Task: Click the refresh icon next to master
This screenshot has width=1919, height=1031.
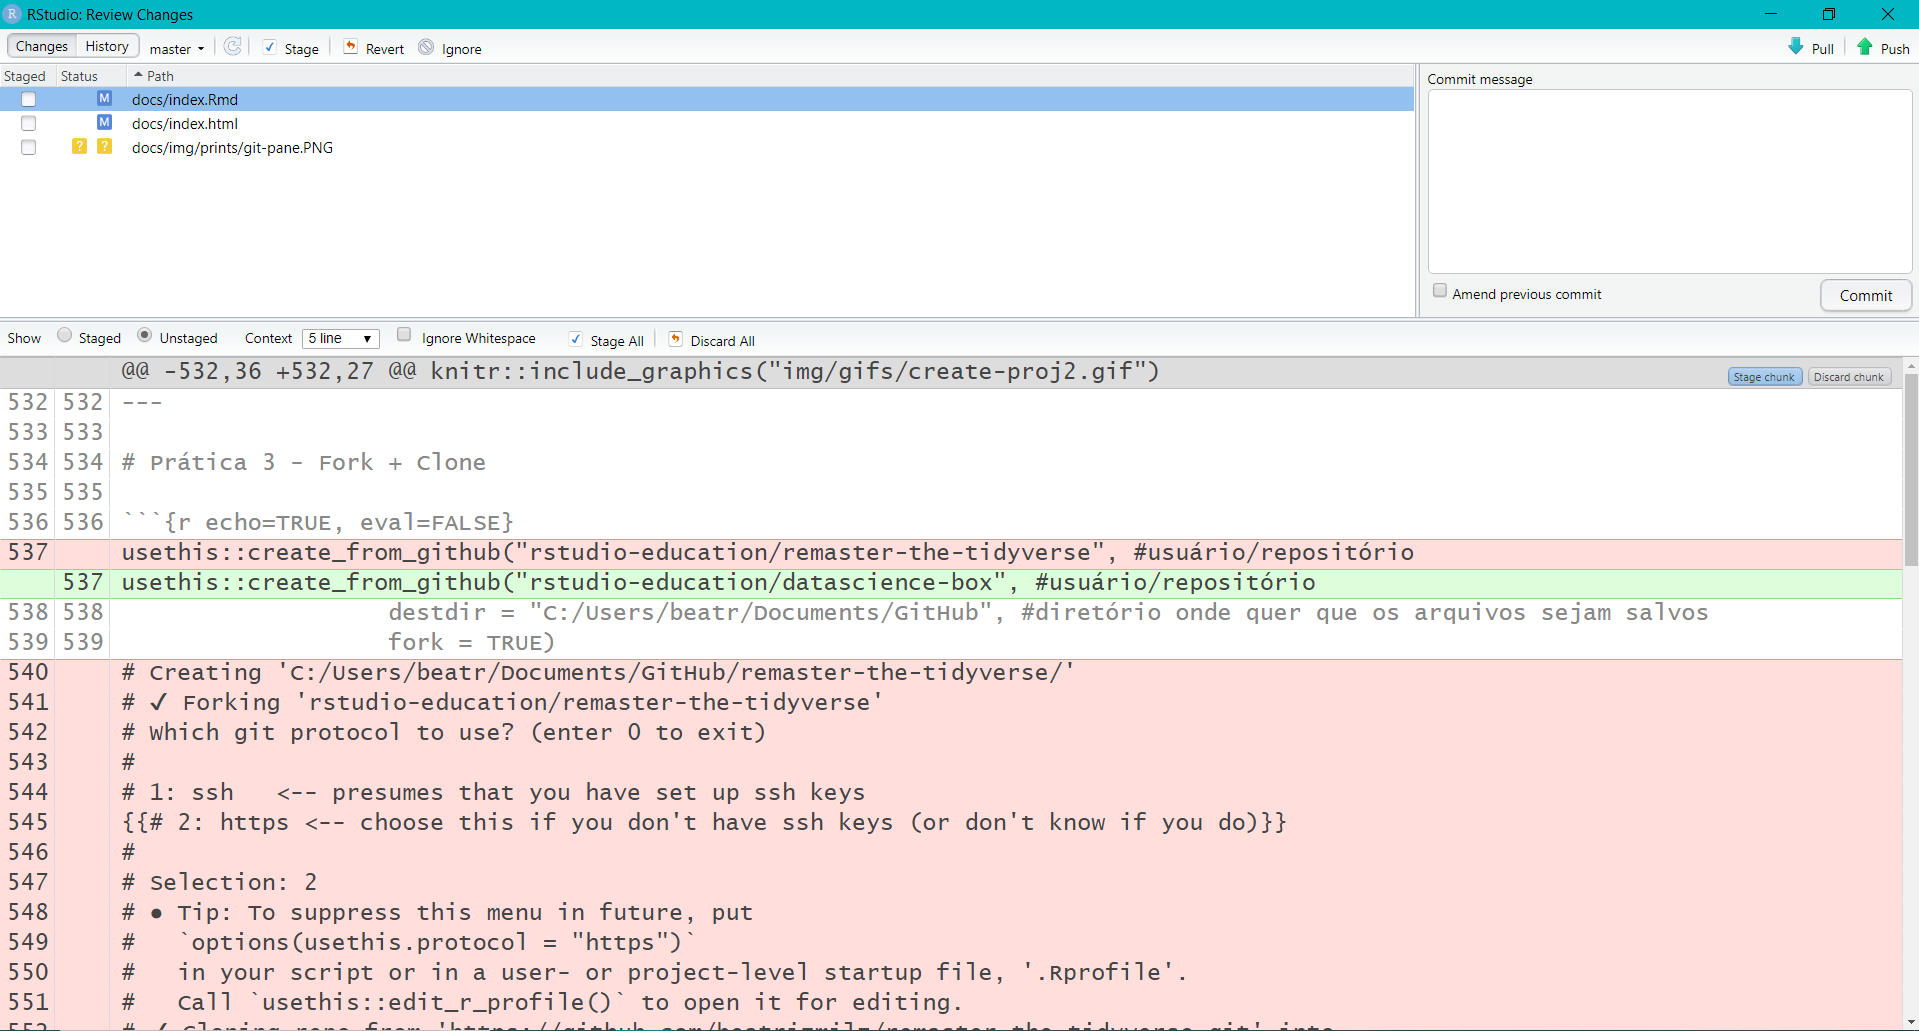Action: (232, 47)
